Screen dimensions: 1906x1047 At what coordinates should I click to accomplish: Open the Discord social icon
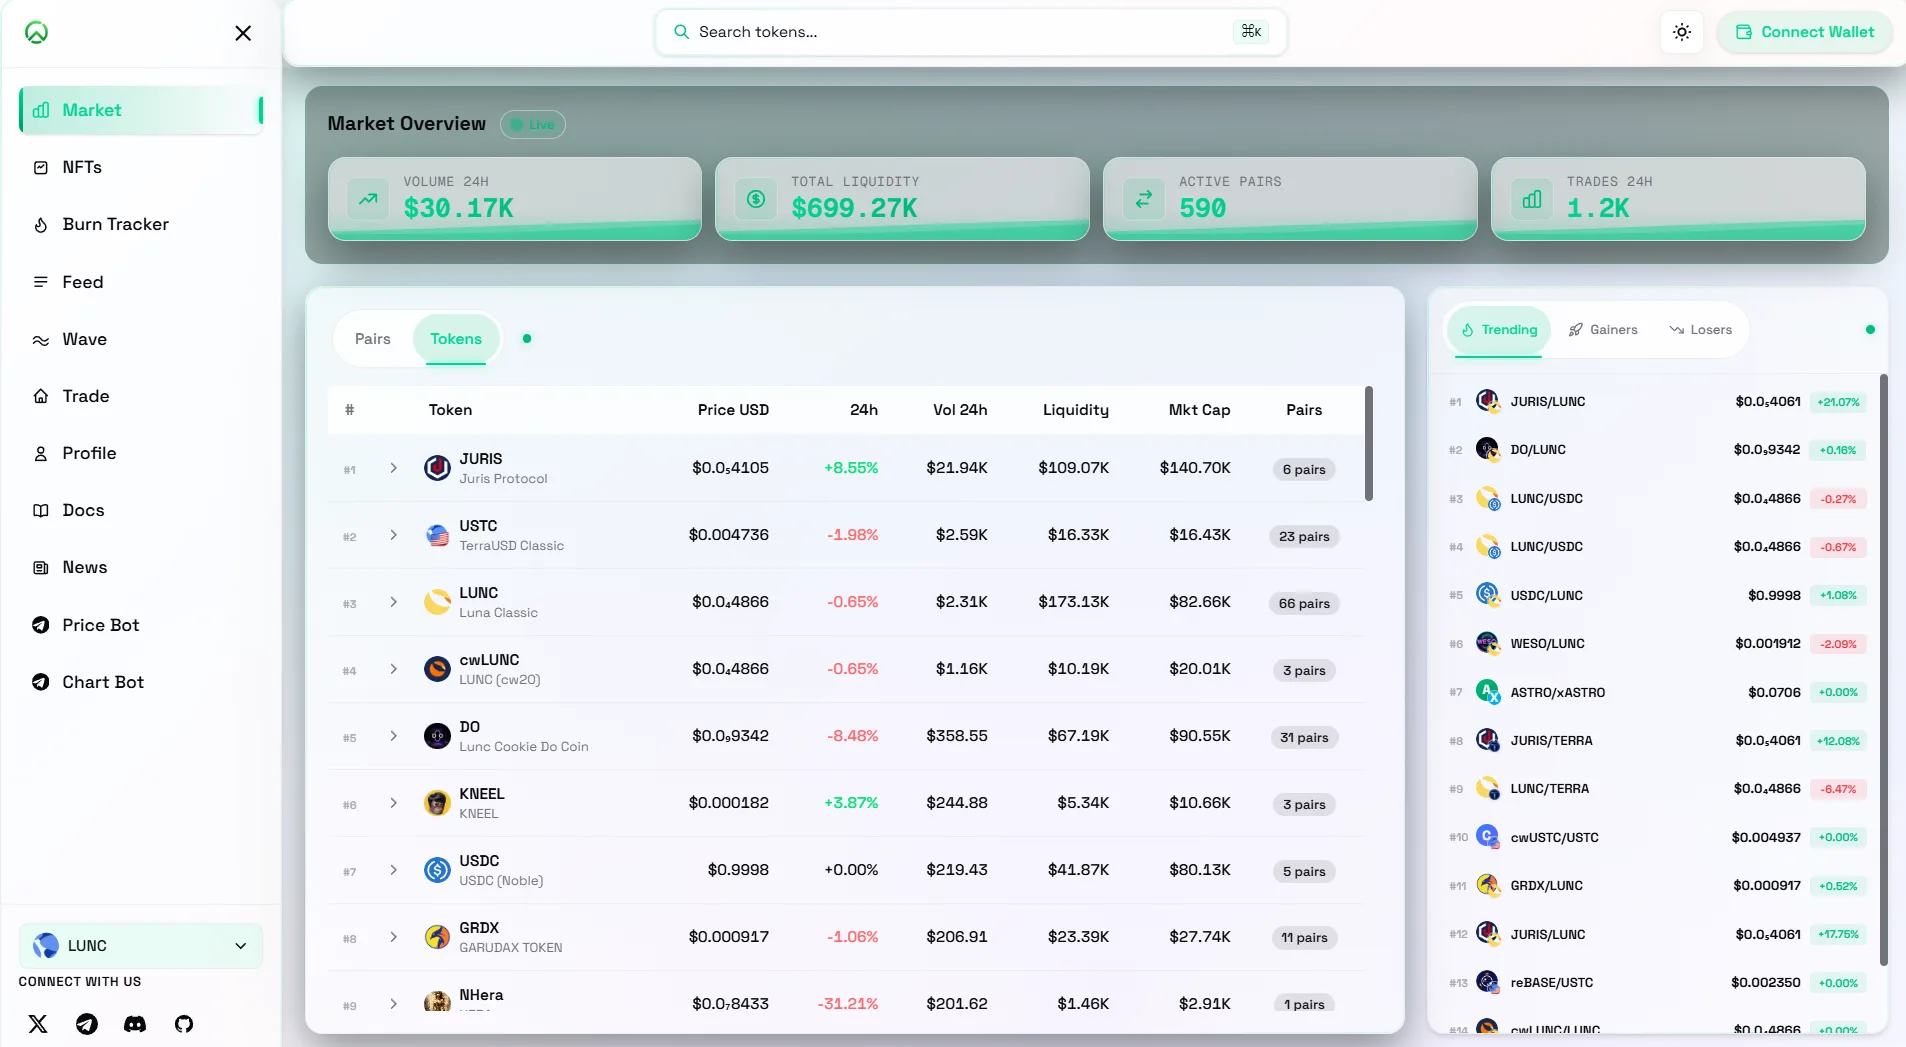tap(135, 1024)
